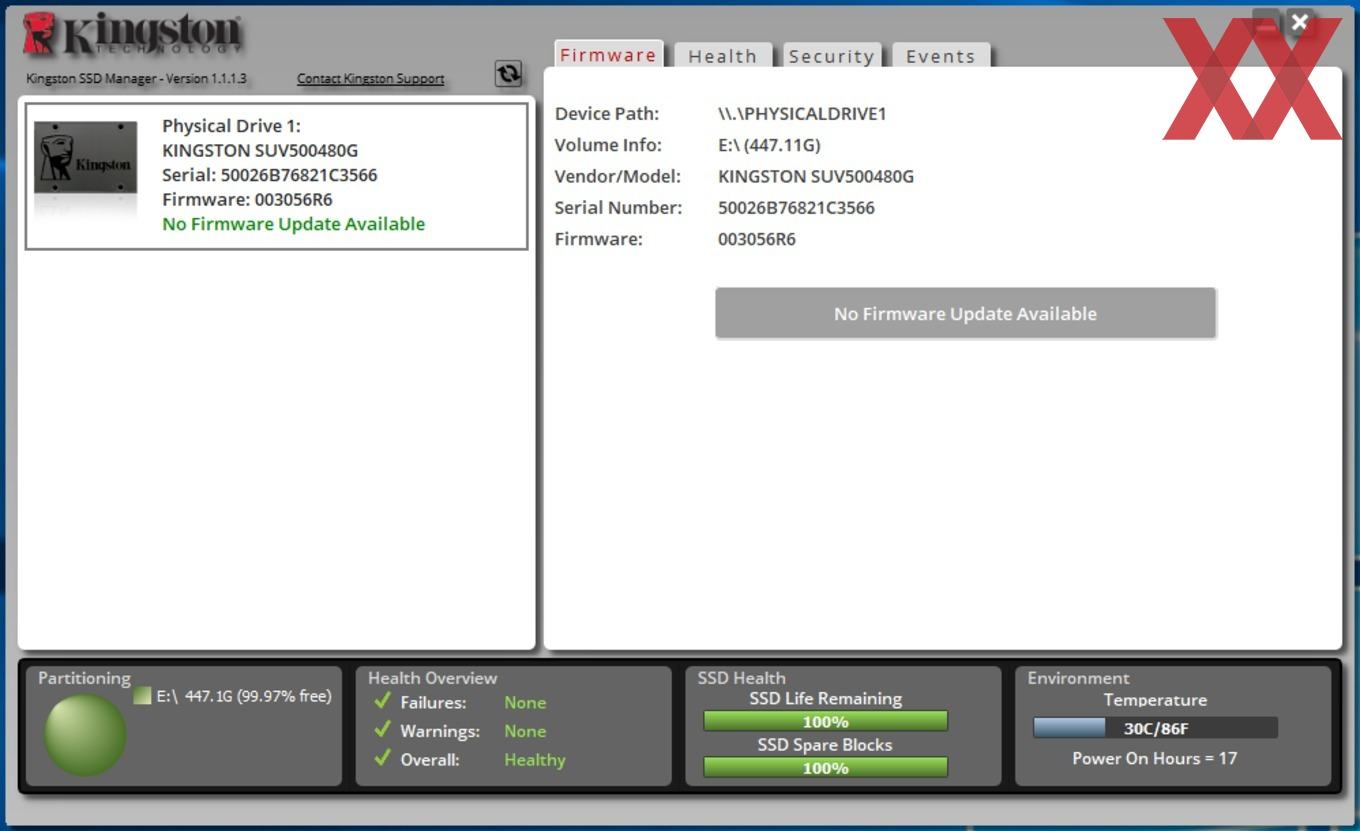Click Serial: 50026B76821C3566 in drive list
1360x831 pixels.
(269, 175)
